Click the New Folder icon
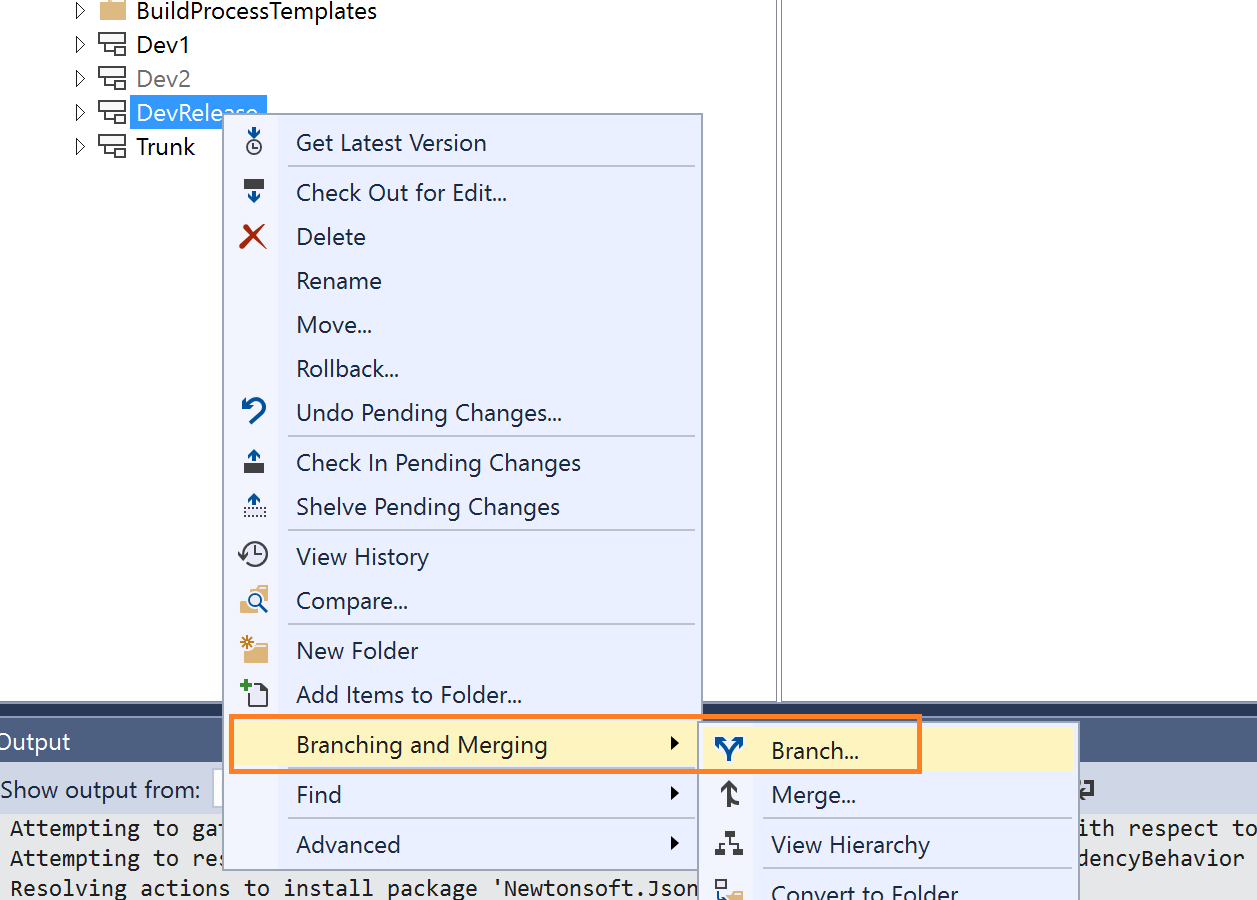This screenshot has width=1257, height=900. click(254, 650)
